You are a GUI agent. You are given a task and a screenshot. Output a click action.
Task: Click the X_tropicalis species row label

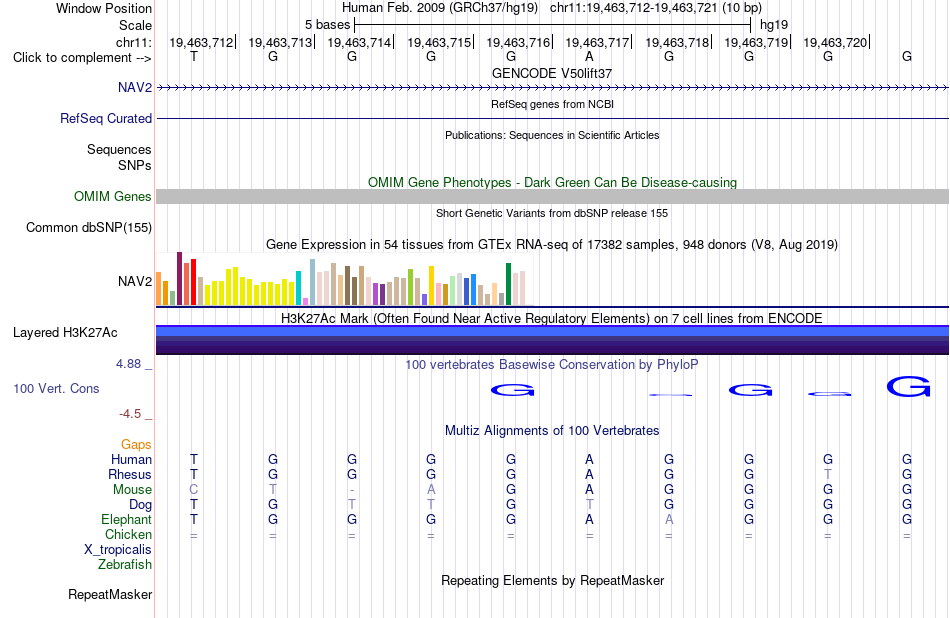tap(118, 550)
